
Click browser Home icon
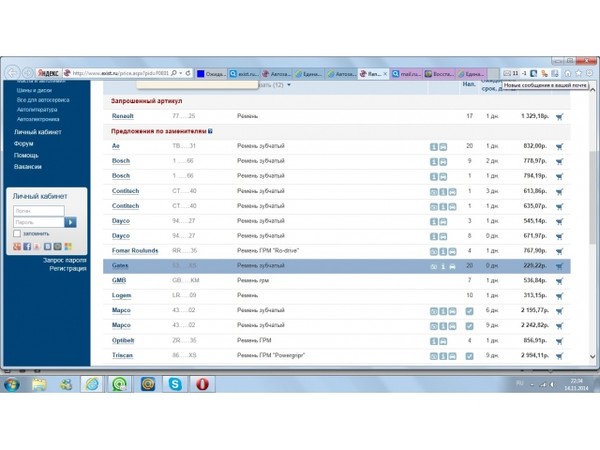568,73
